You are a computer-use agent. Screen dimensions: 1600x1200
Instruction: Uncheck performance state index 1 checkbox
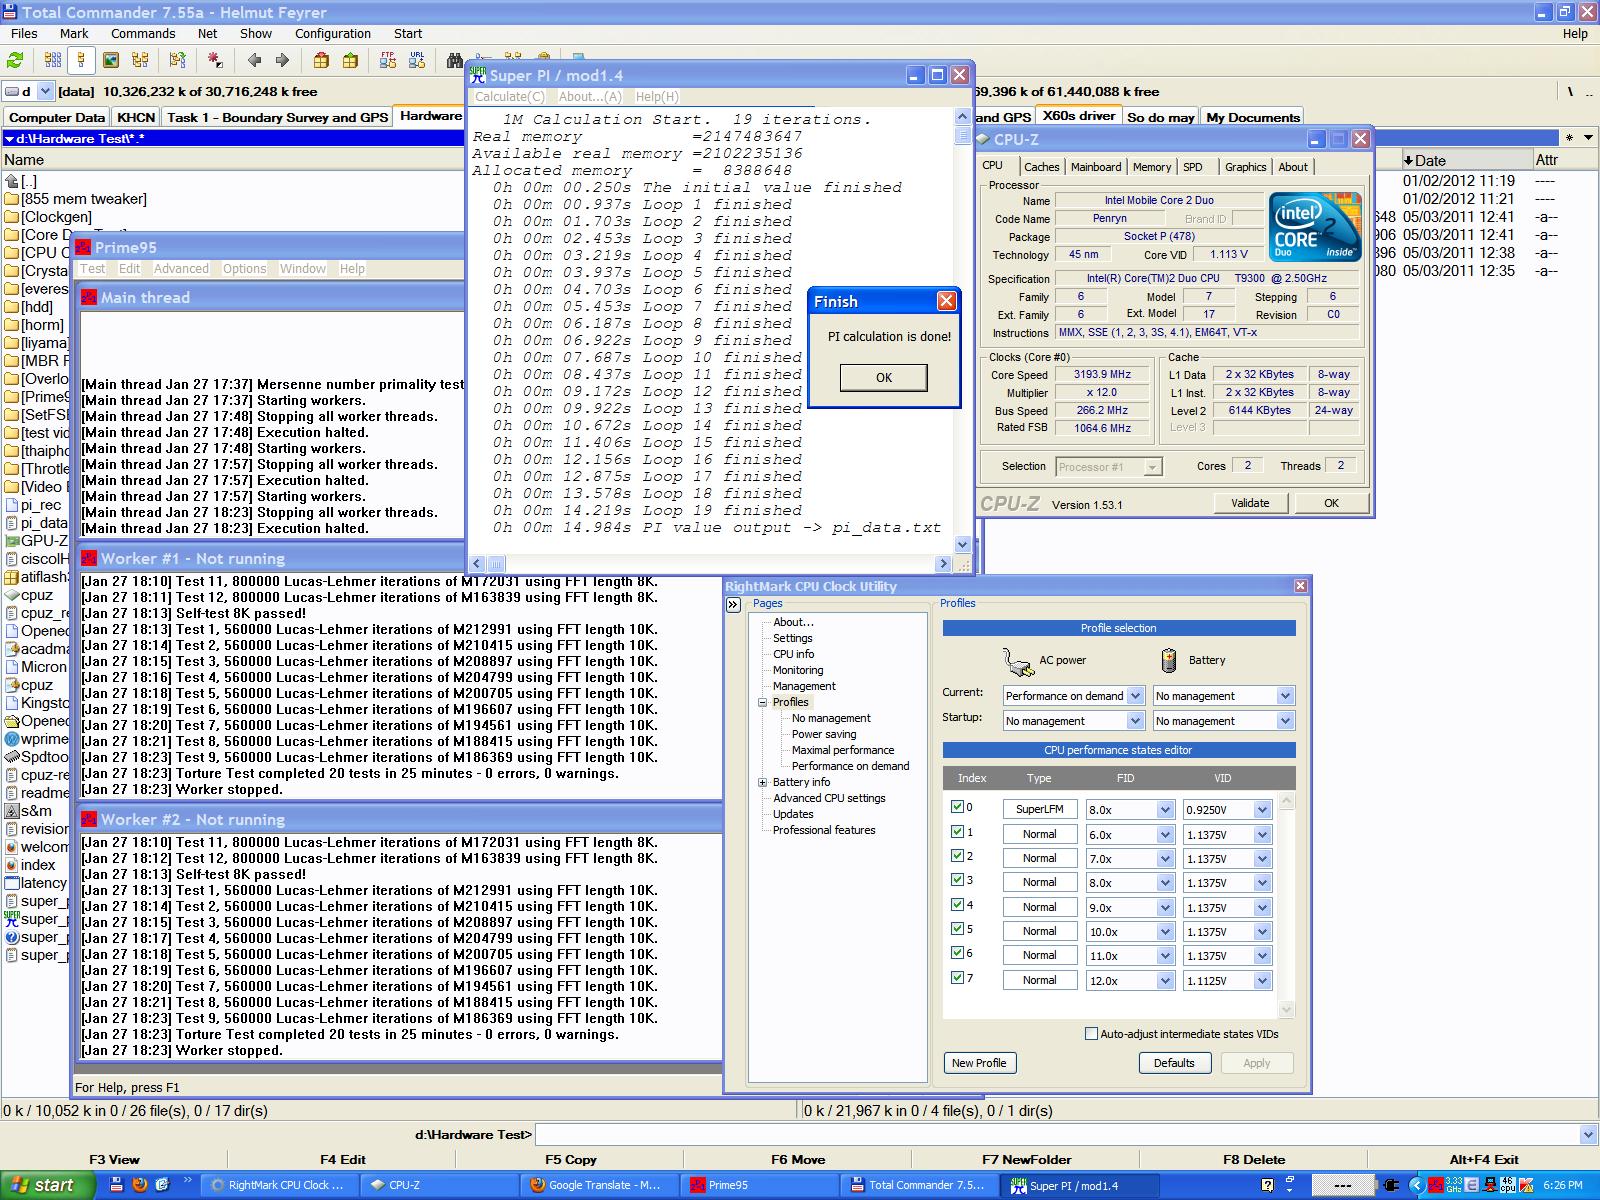coord(957,831)
